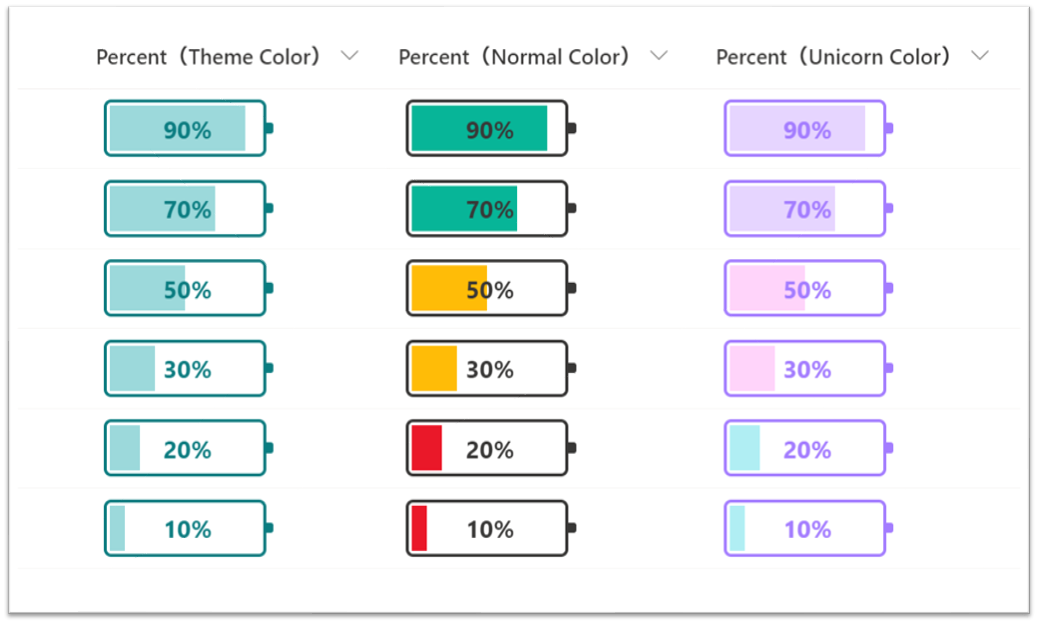Click the Percent (Theme Color) column header text
This screenshot has width=1038, height=624.
point(208,57)
